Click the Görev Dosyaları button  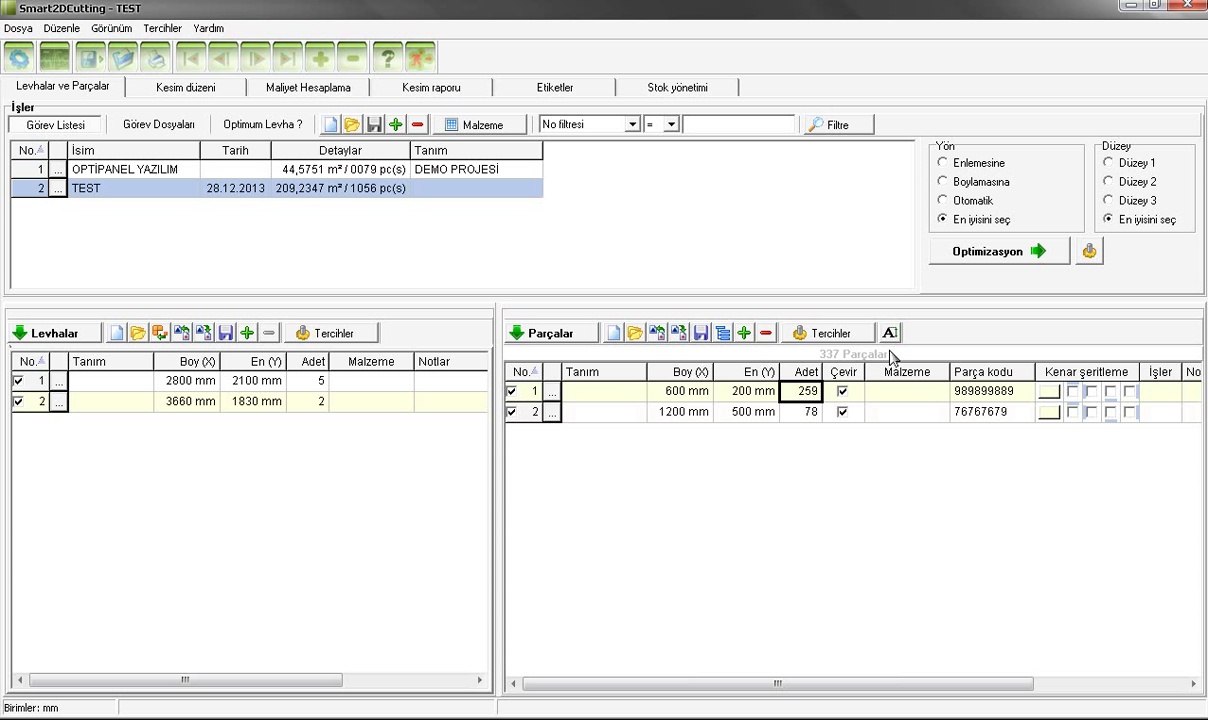(159, 125)
